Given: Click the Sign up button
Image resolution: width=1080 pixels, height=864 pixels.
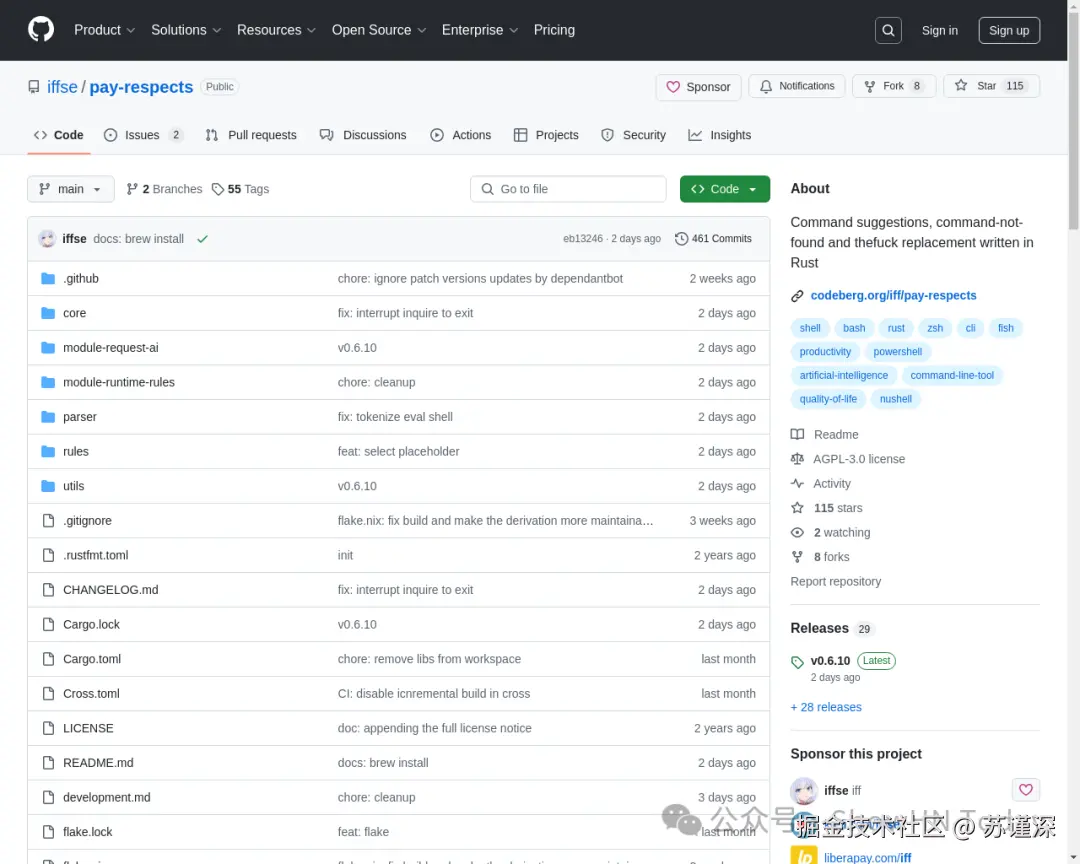Looking at the screenshot, I should coord(1008,30).
